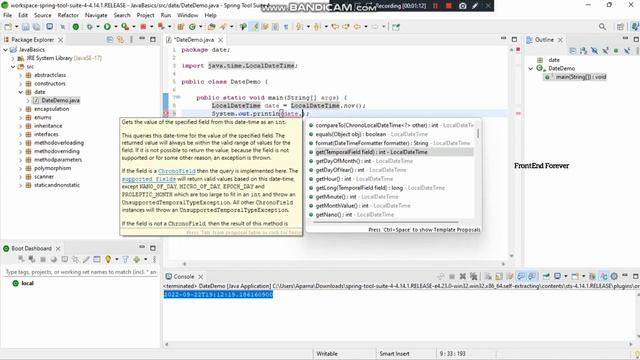The height and width of the screenshot is (360, 640).
Task: Select getDayOfMonth() proposal
Action: pos(391,161)
